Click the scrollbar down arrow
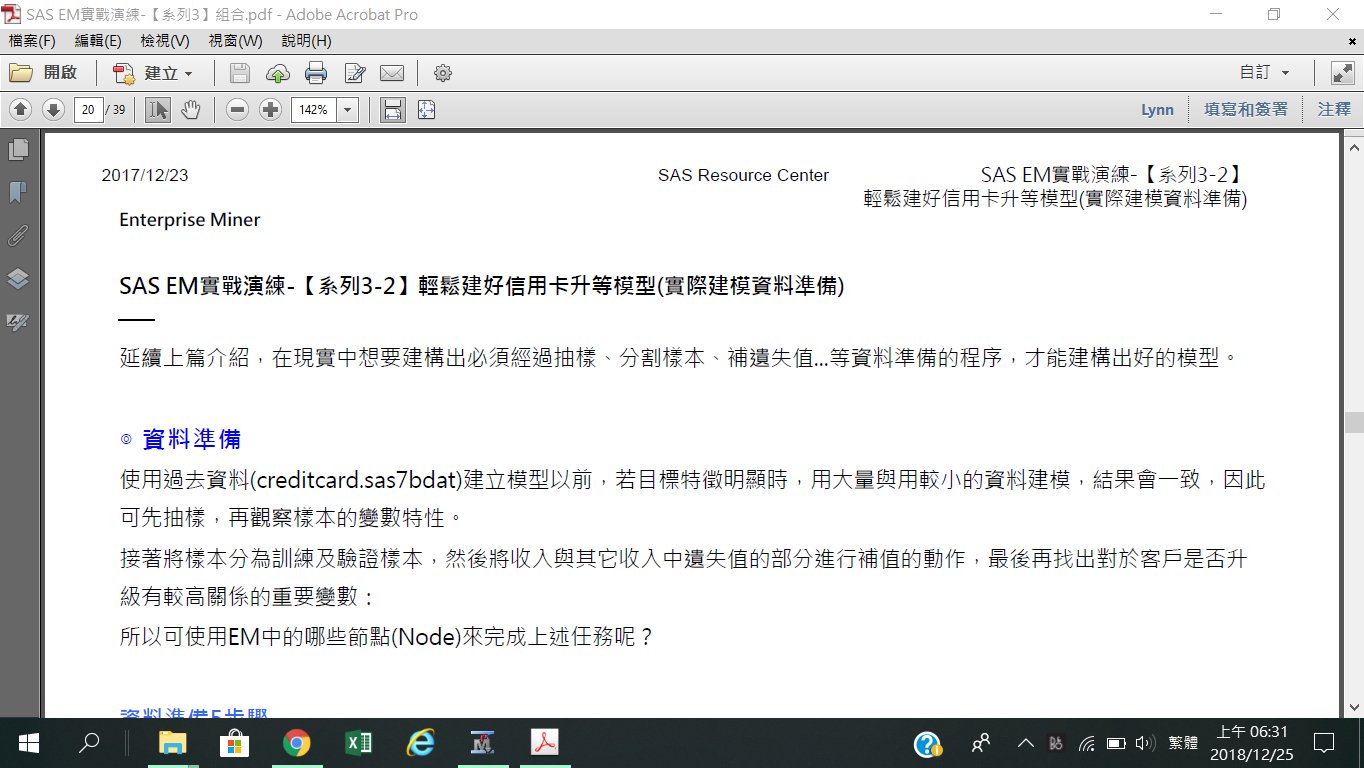The height and width of the screenshot is (768, 1364). [x=1354, y=707]
